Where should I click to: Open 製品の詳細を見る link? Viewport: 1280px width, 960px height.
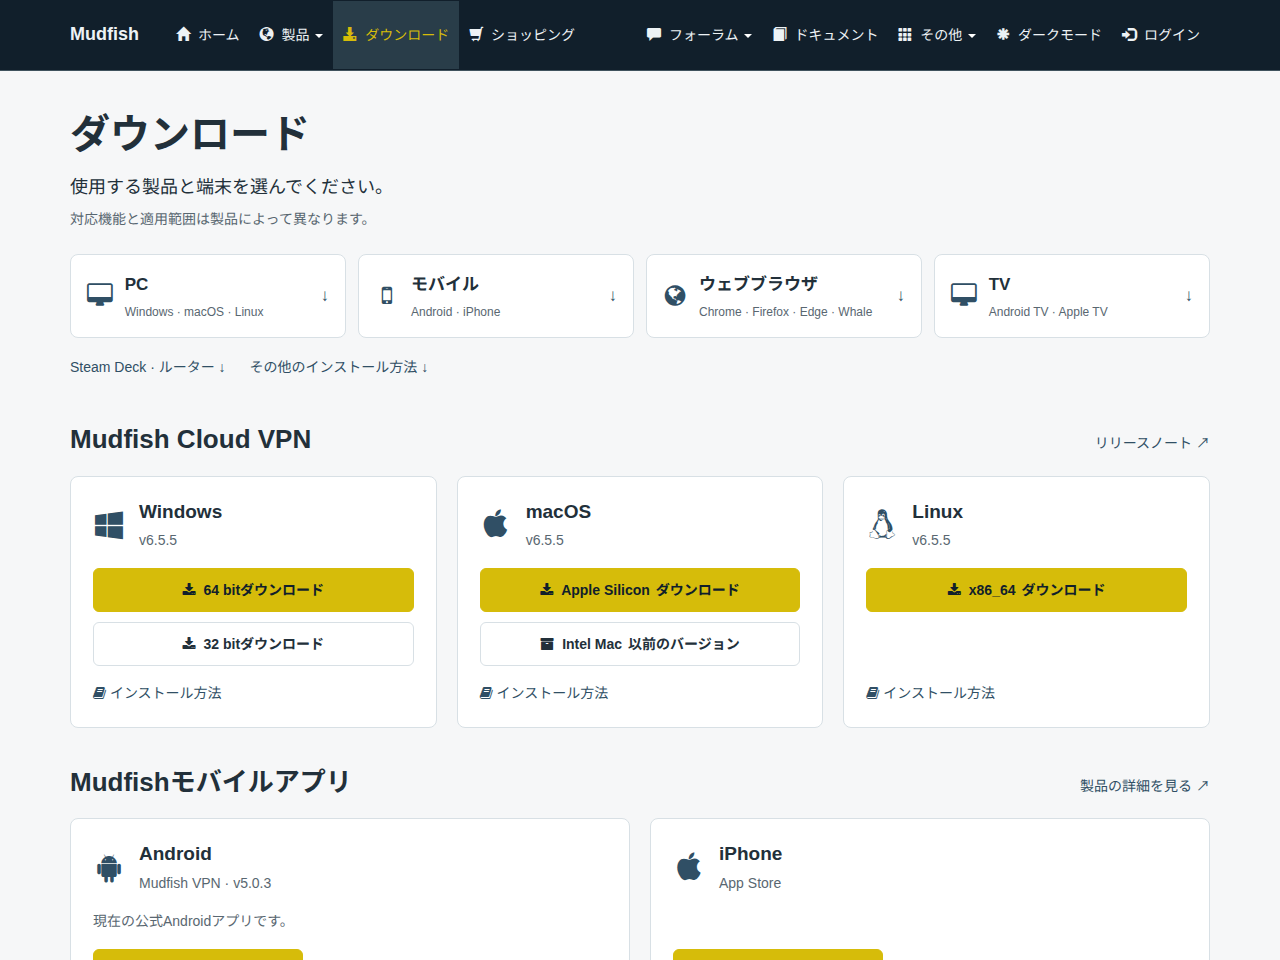pyautogui.click(x=1145, y=785)
